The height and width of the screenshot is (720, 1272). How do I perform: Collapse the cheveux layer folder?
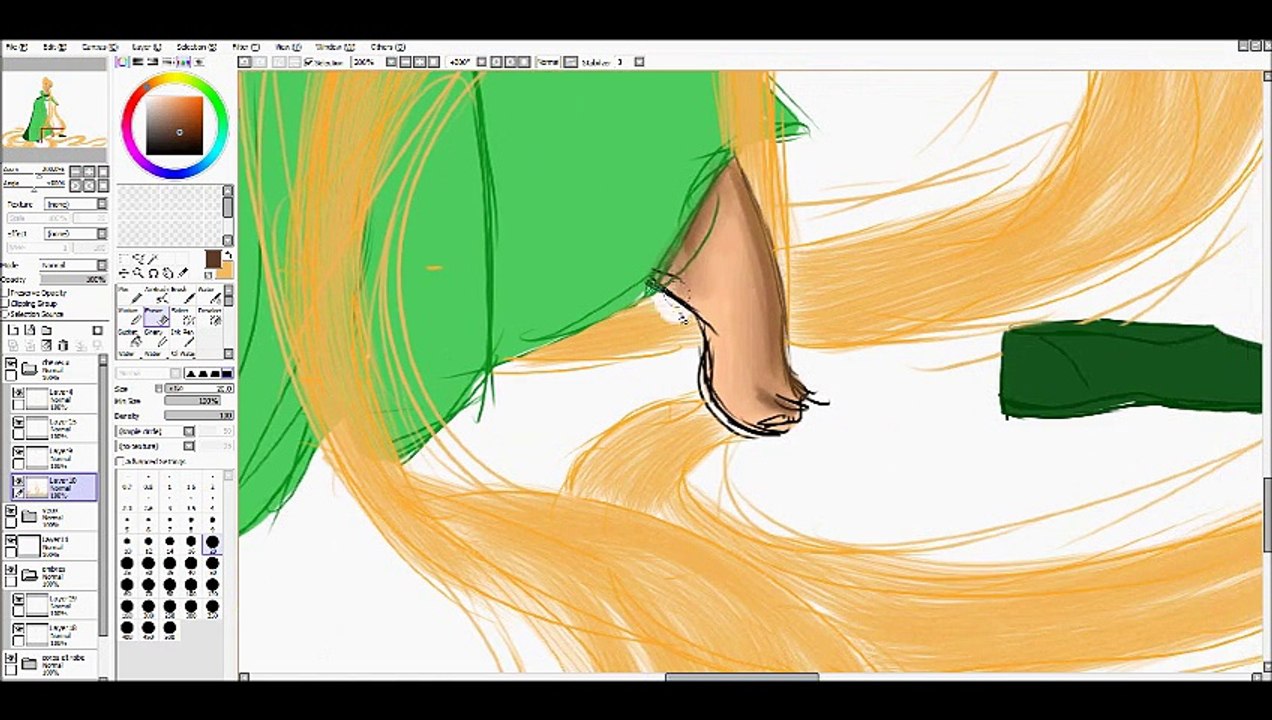coord(29,368)
